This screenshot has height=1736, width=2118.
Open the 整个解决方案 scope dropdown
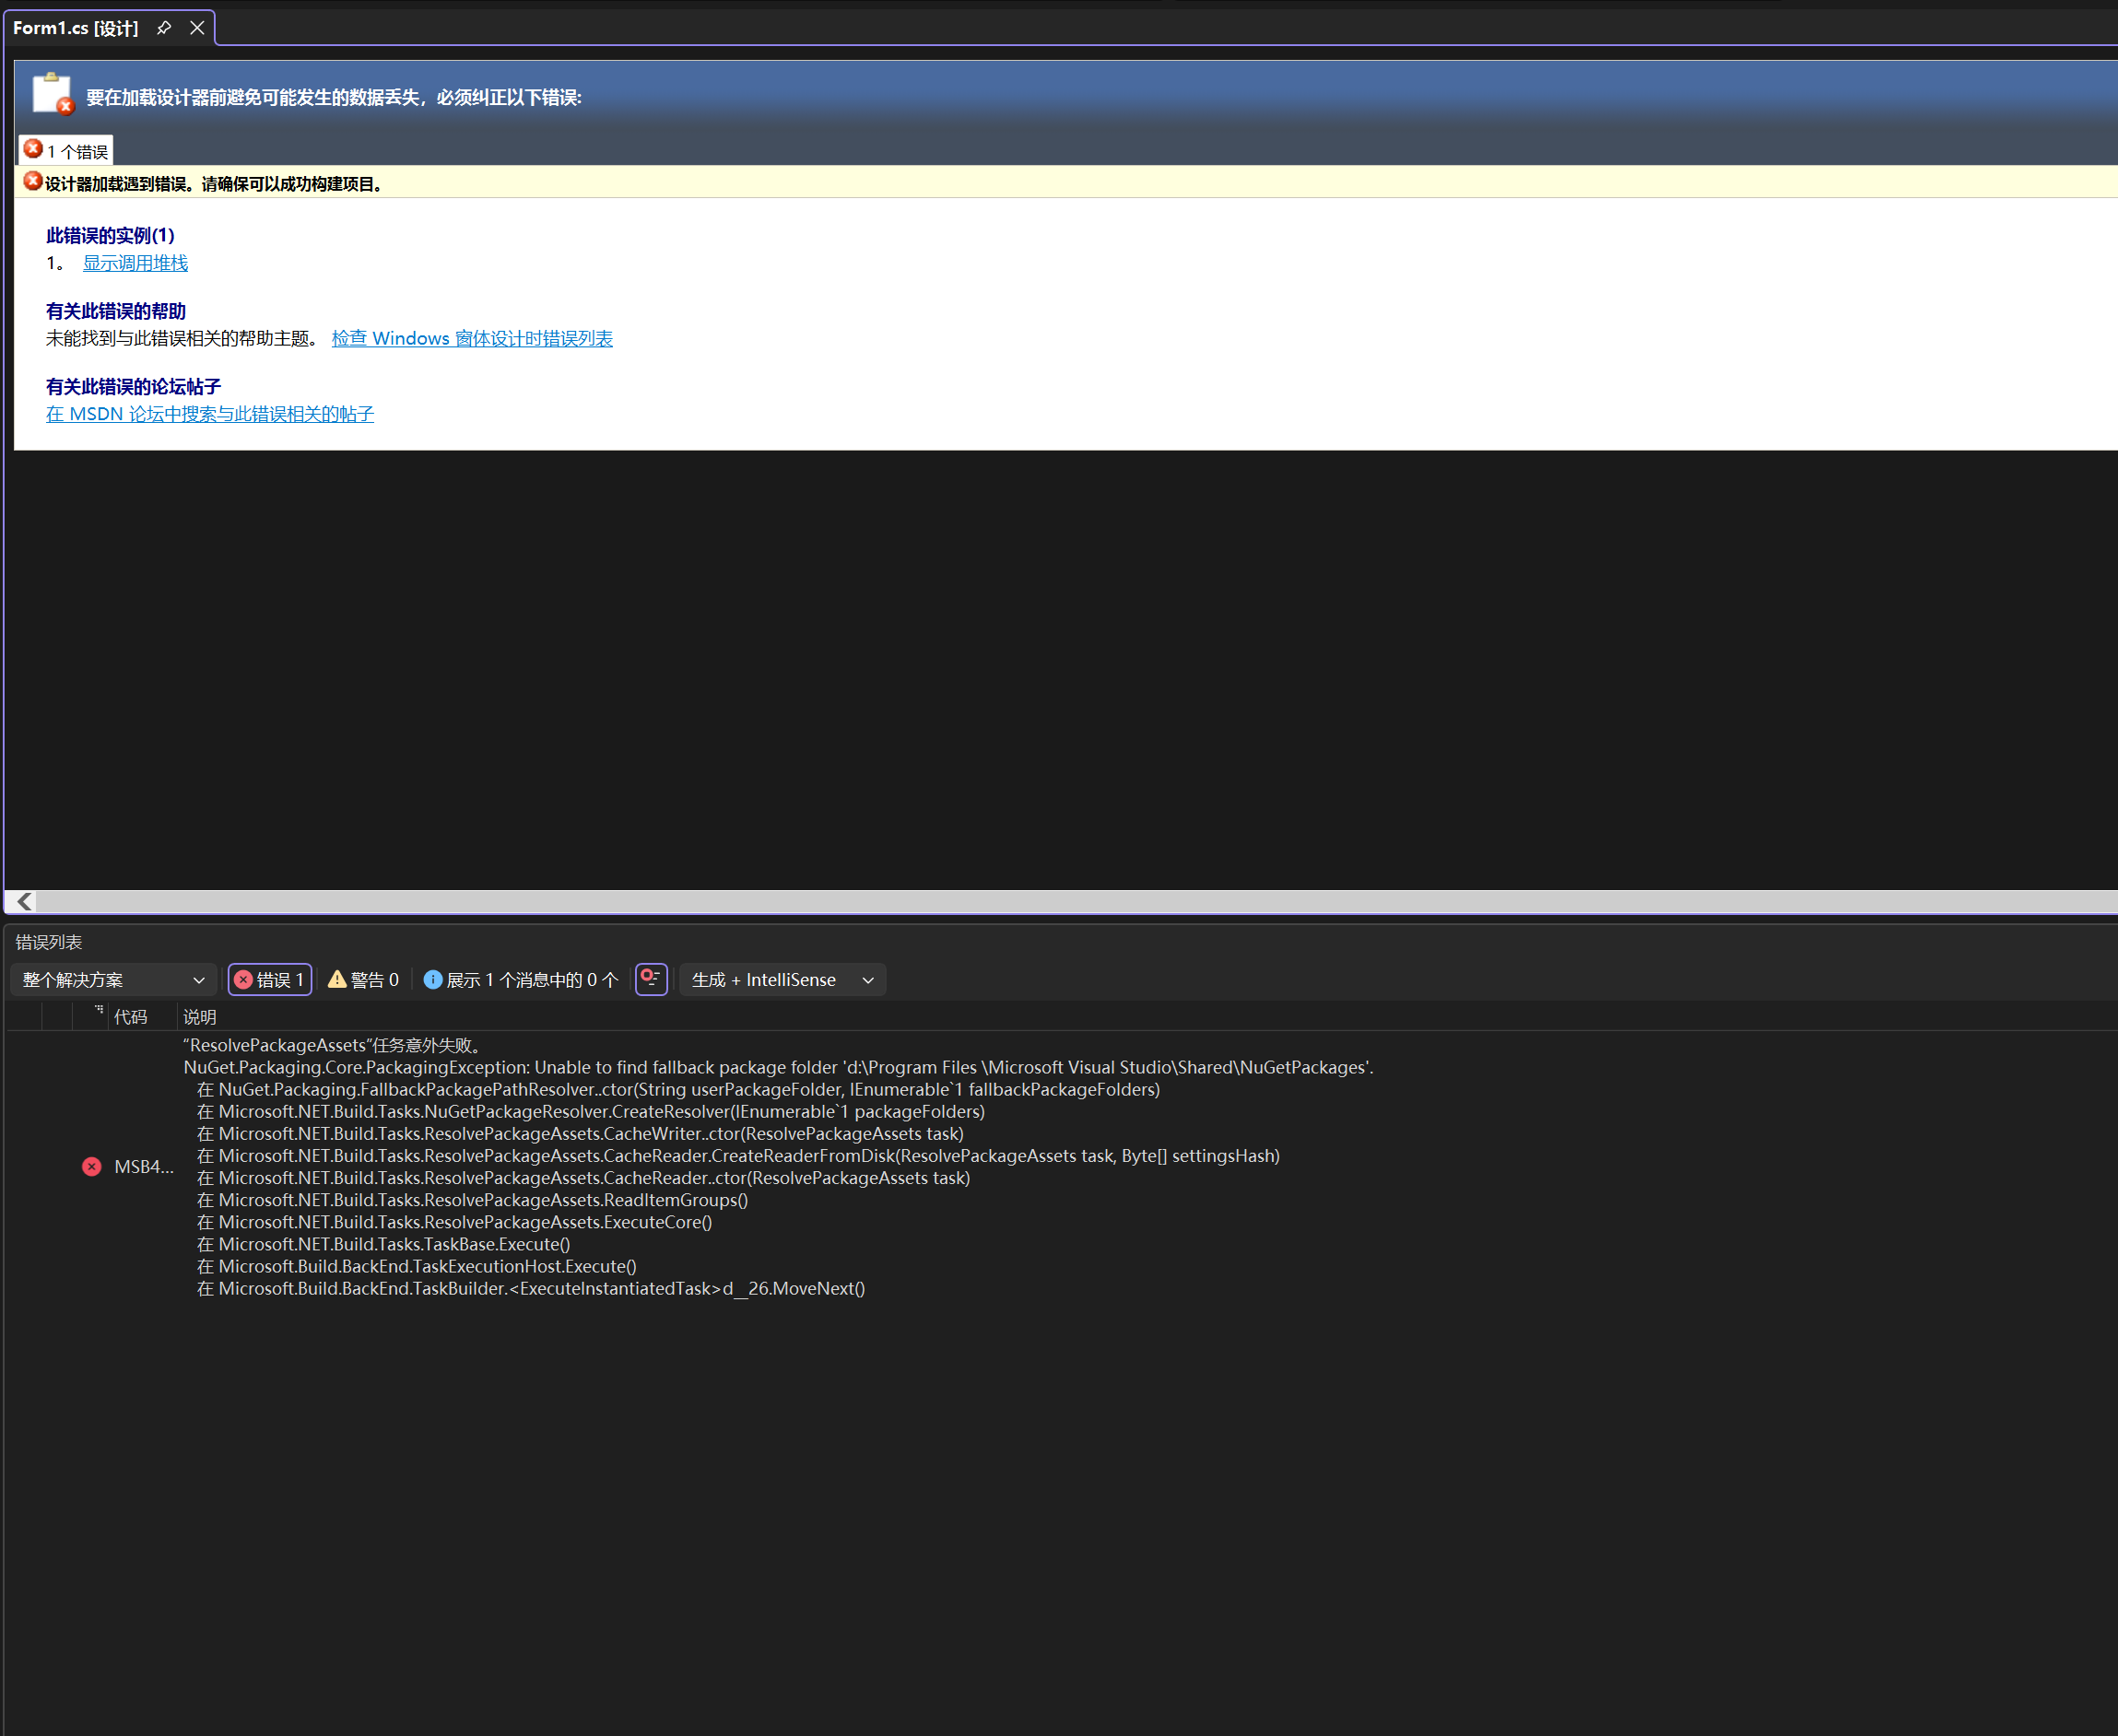113,980
